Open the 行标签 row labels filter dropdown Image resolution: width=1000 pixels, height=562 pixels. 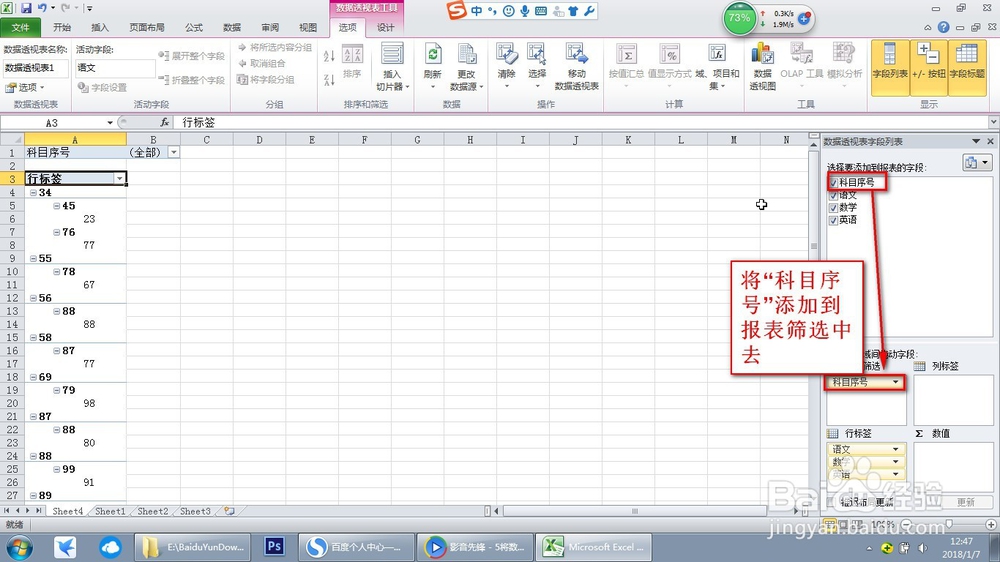pos(119,179)
